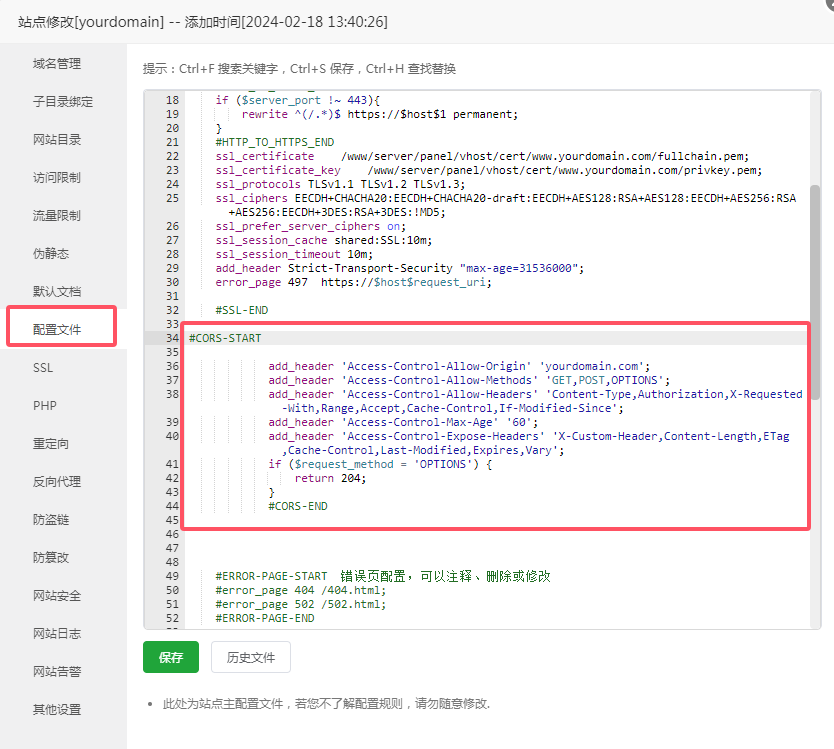This screenshot has height=749, width=834.
Task: Click the #error_page 404 line
Action: tap(301, 590)
